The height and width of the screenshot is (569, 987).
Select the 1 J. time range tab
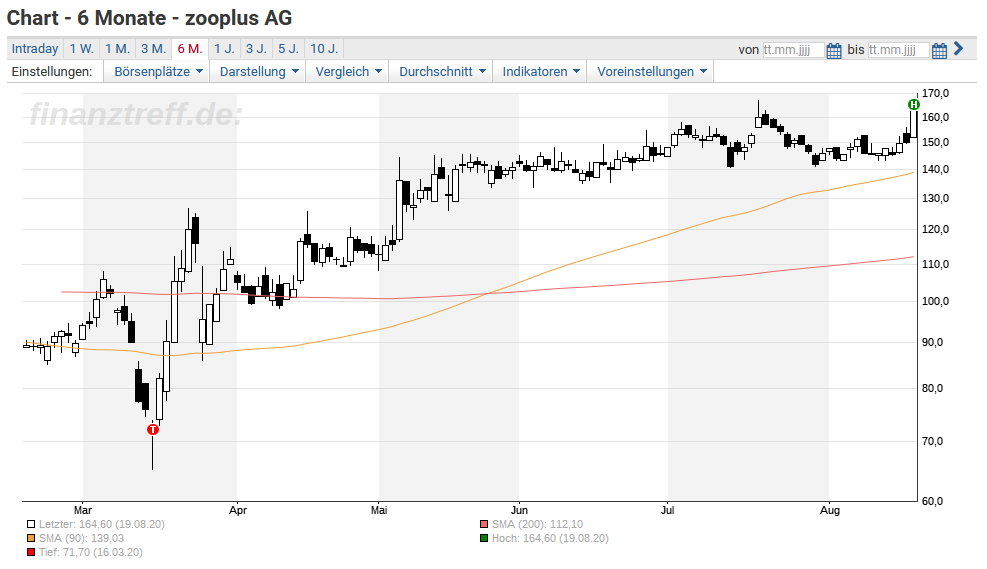point(224,48)
